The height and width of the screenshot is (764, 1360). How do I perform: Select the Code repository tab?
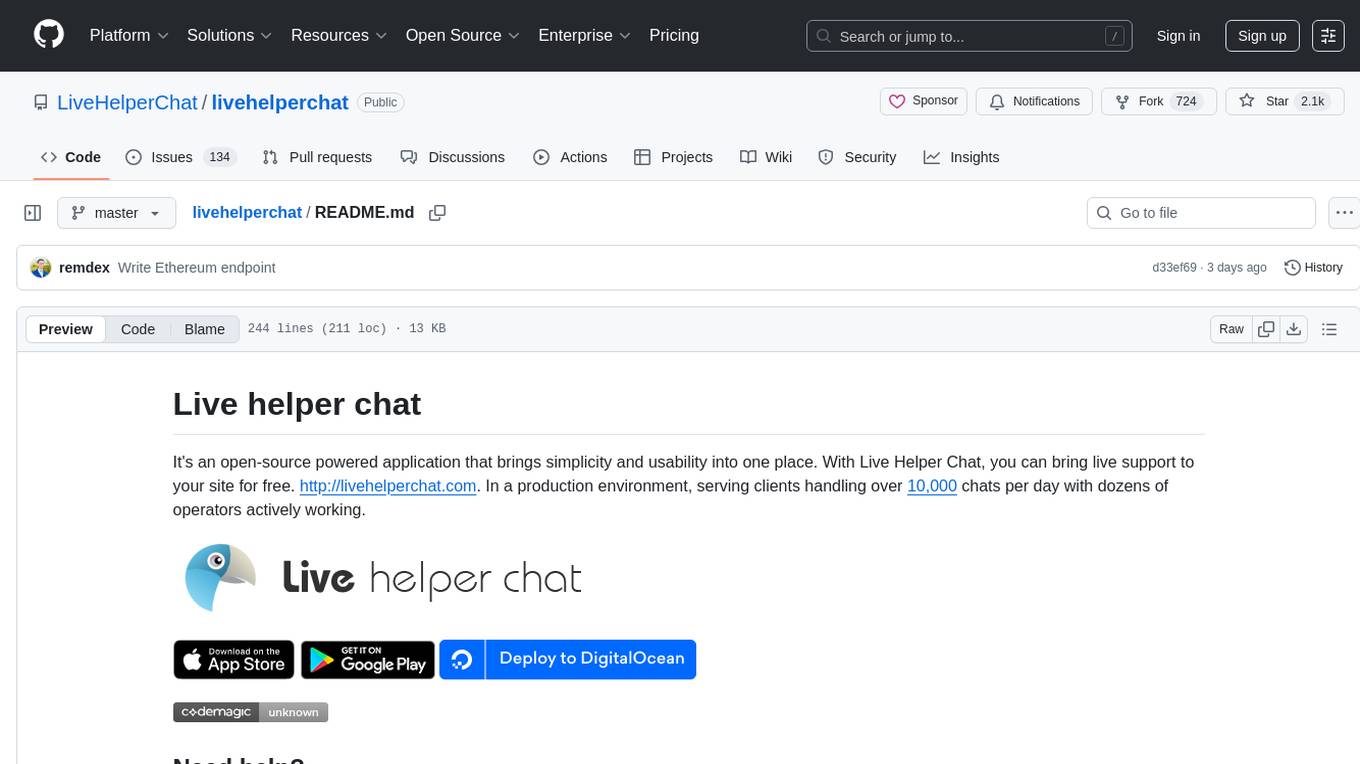coord(71,157)
